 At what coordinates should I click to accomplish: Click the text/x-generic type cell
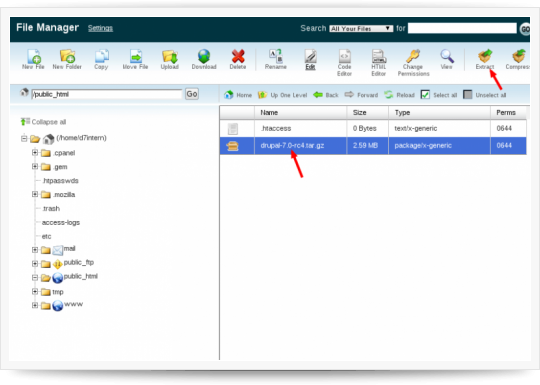pos(416,128)
